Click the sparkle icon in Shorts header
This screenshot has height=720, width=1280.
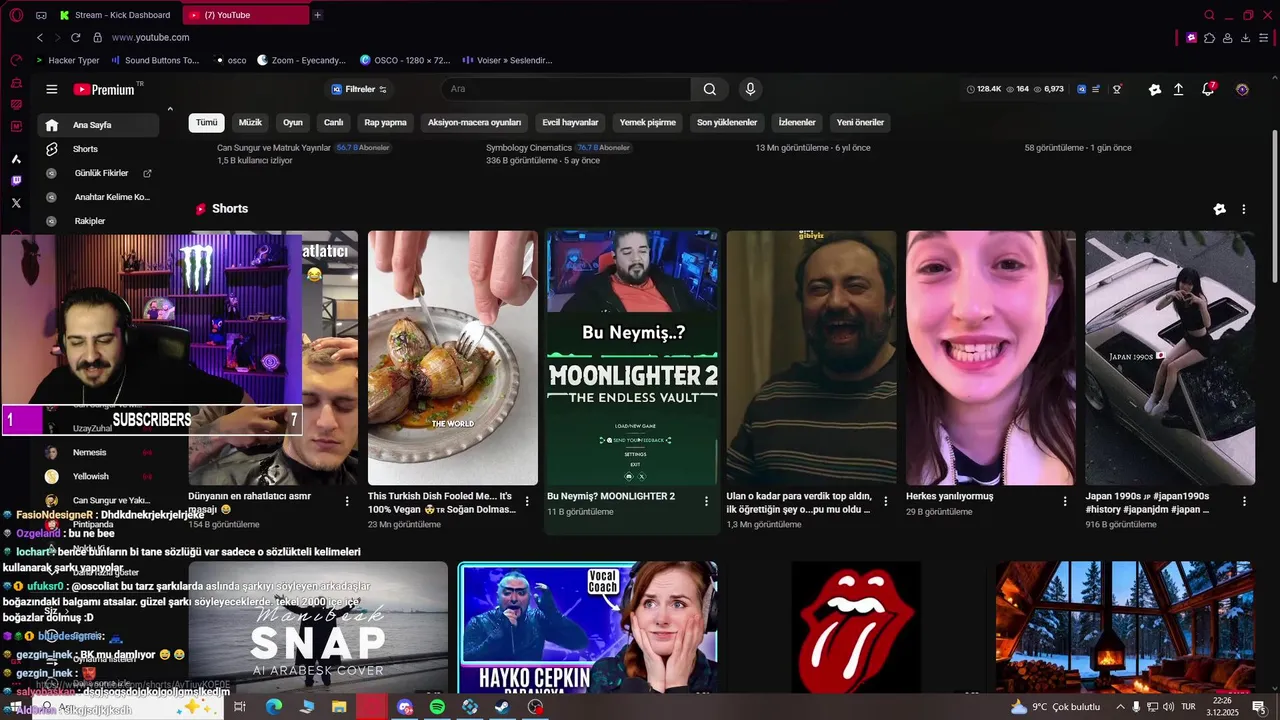tap(1219, 209)
